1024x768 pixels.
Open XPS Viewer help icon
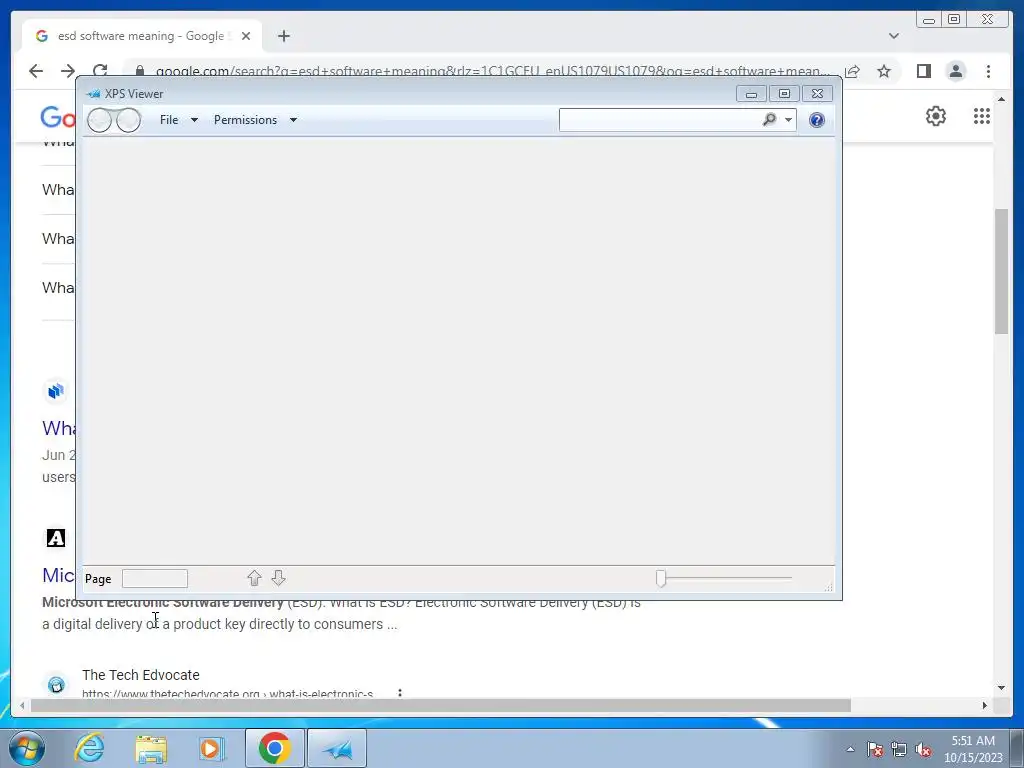pyautogui.click(x=816, y=120)
